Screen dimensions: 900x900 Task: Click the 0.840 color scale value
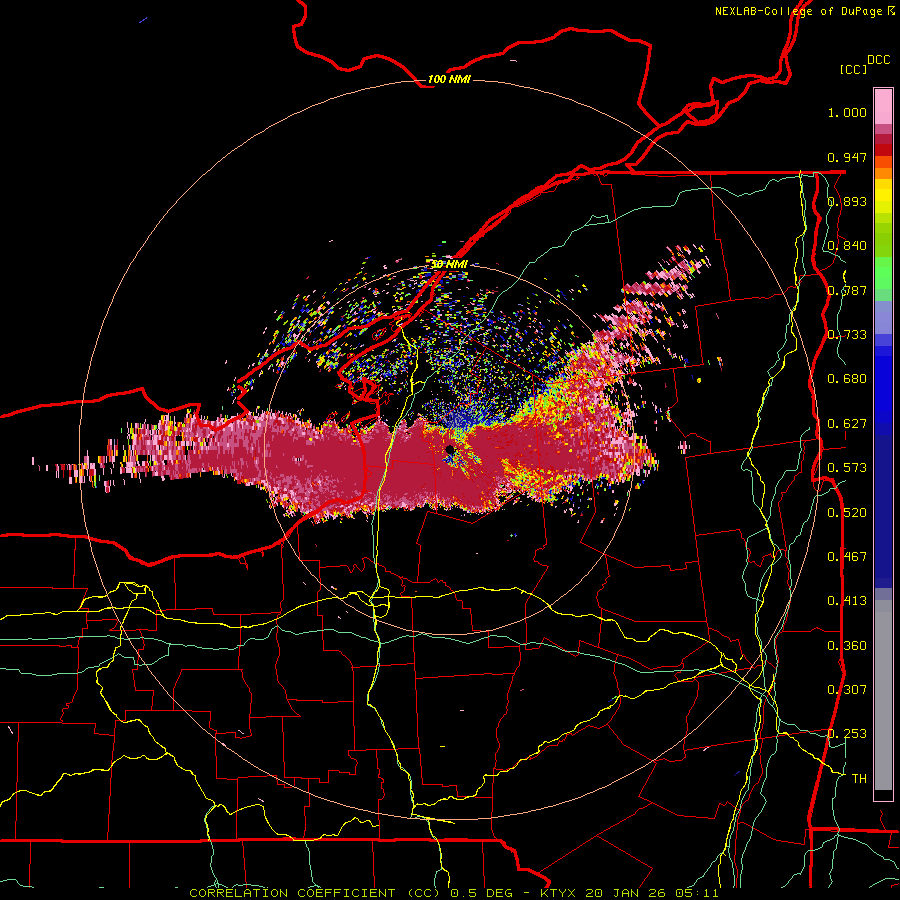847,246
